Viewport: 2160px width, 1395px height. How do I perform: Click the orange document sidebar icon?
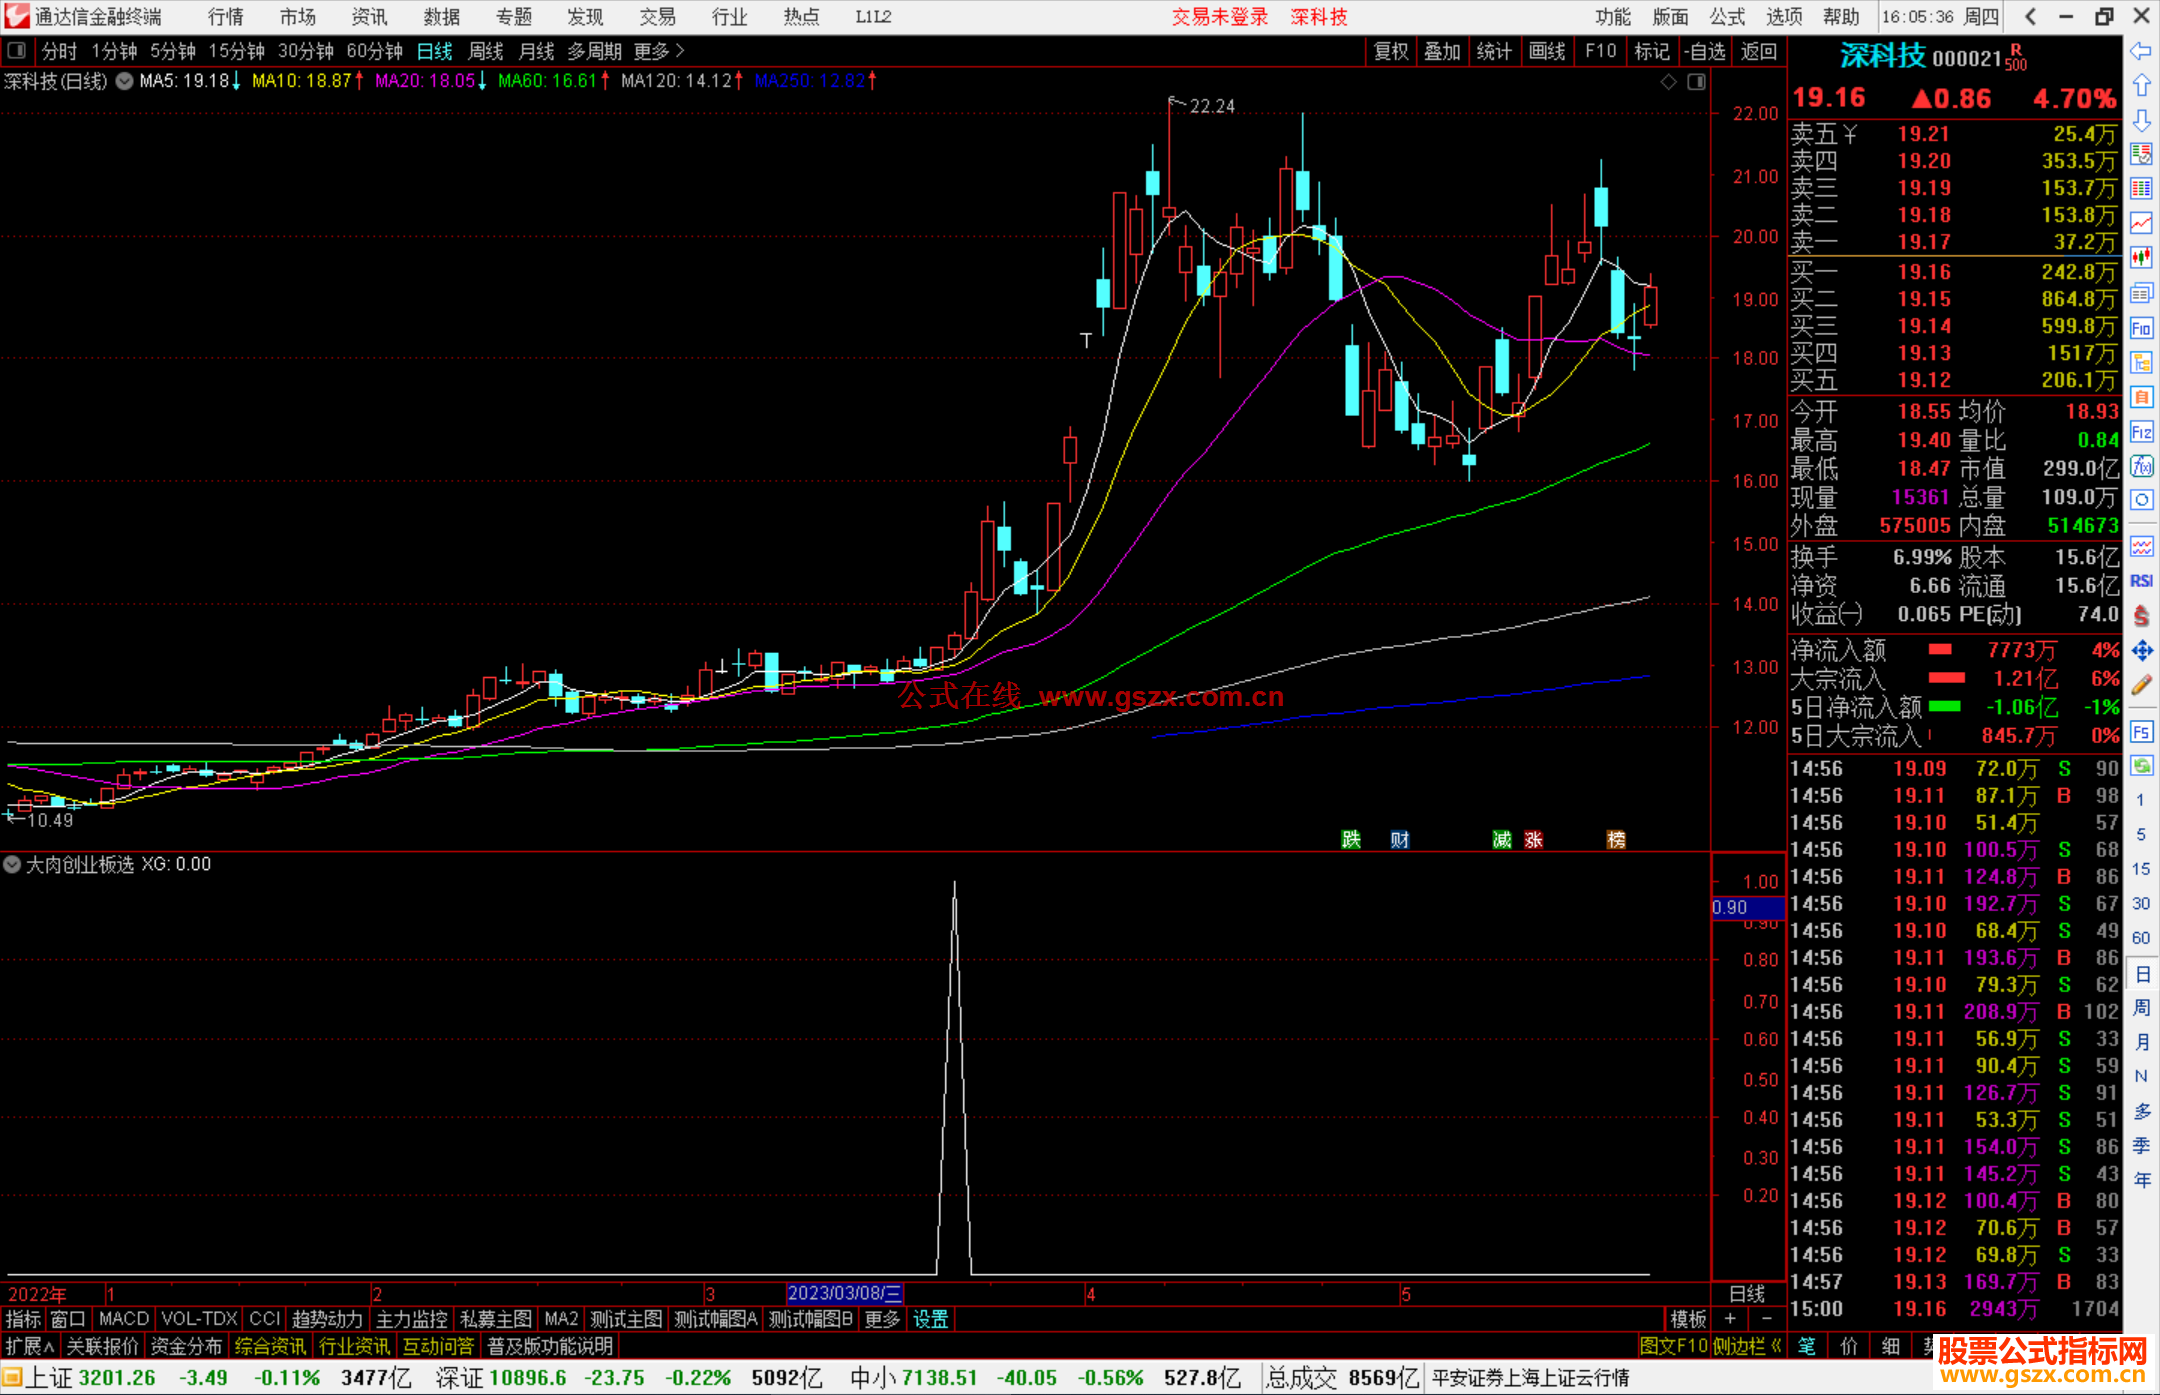pyautogui.click(x=2141, y=397)
